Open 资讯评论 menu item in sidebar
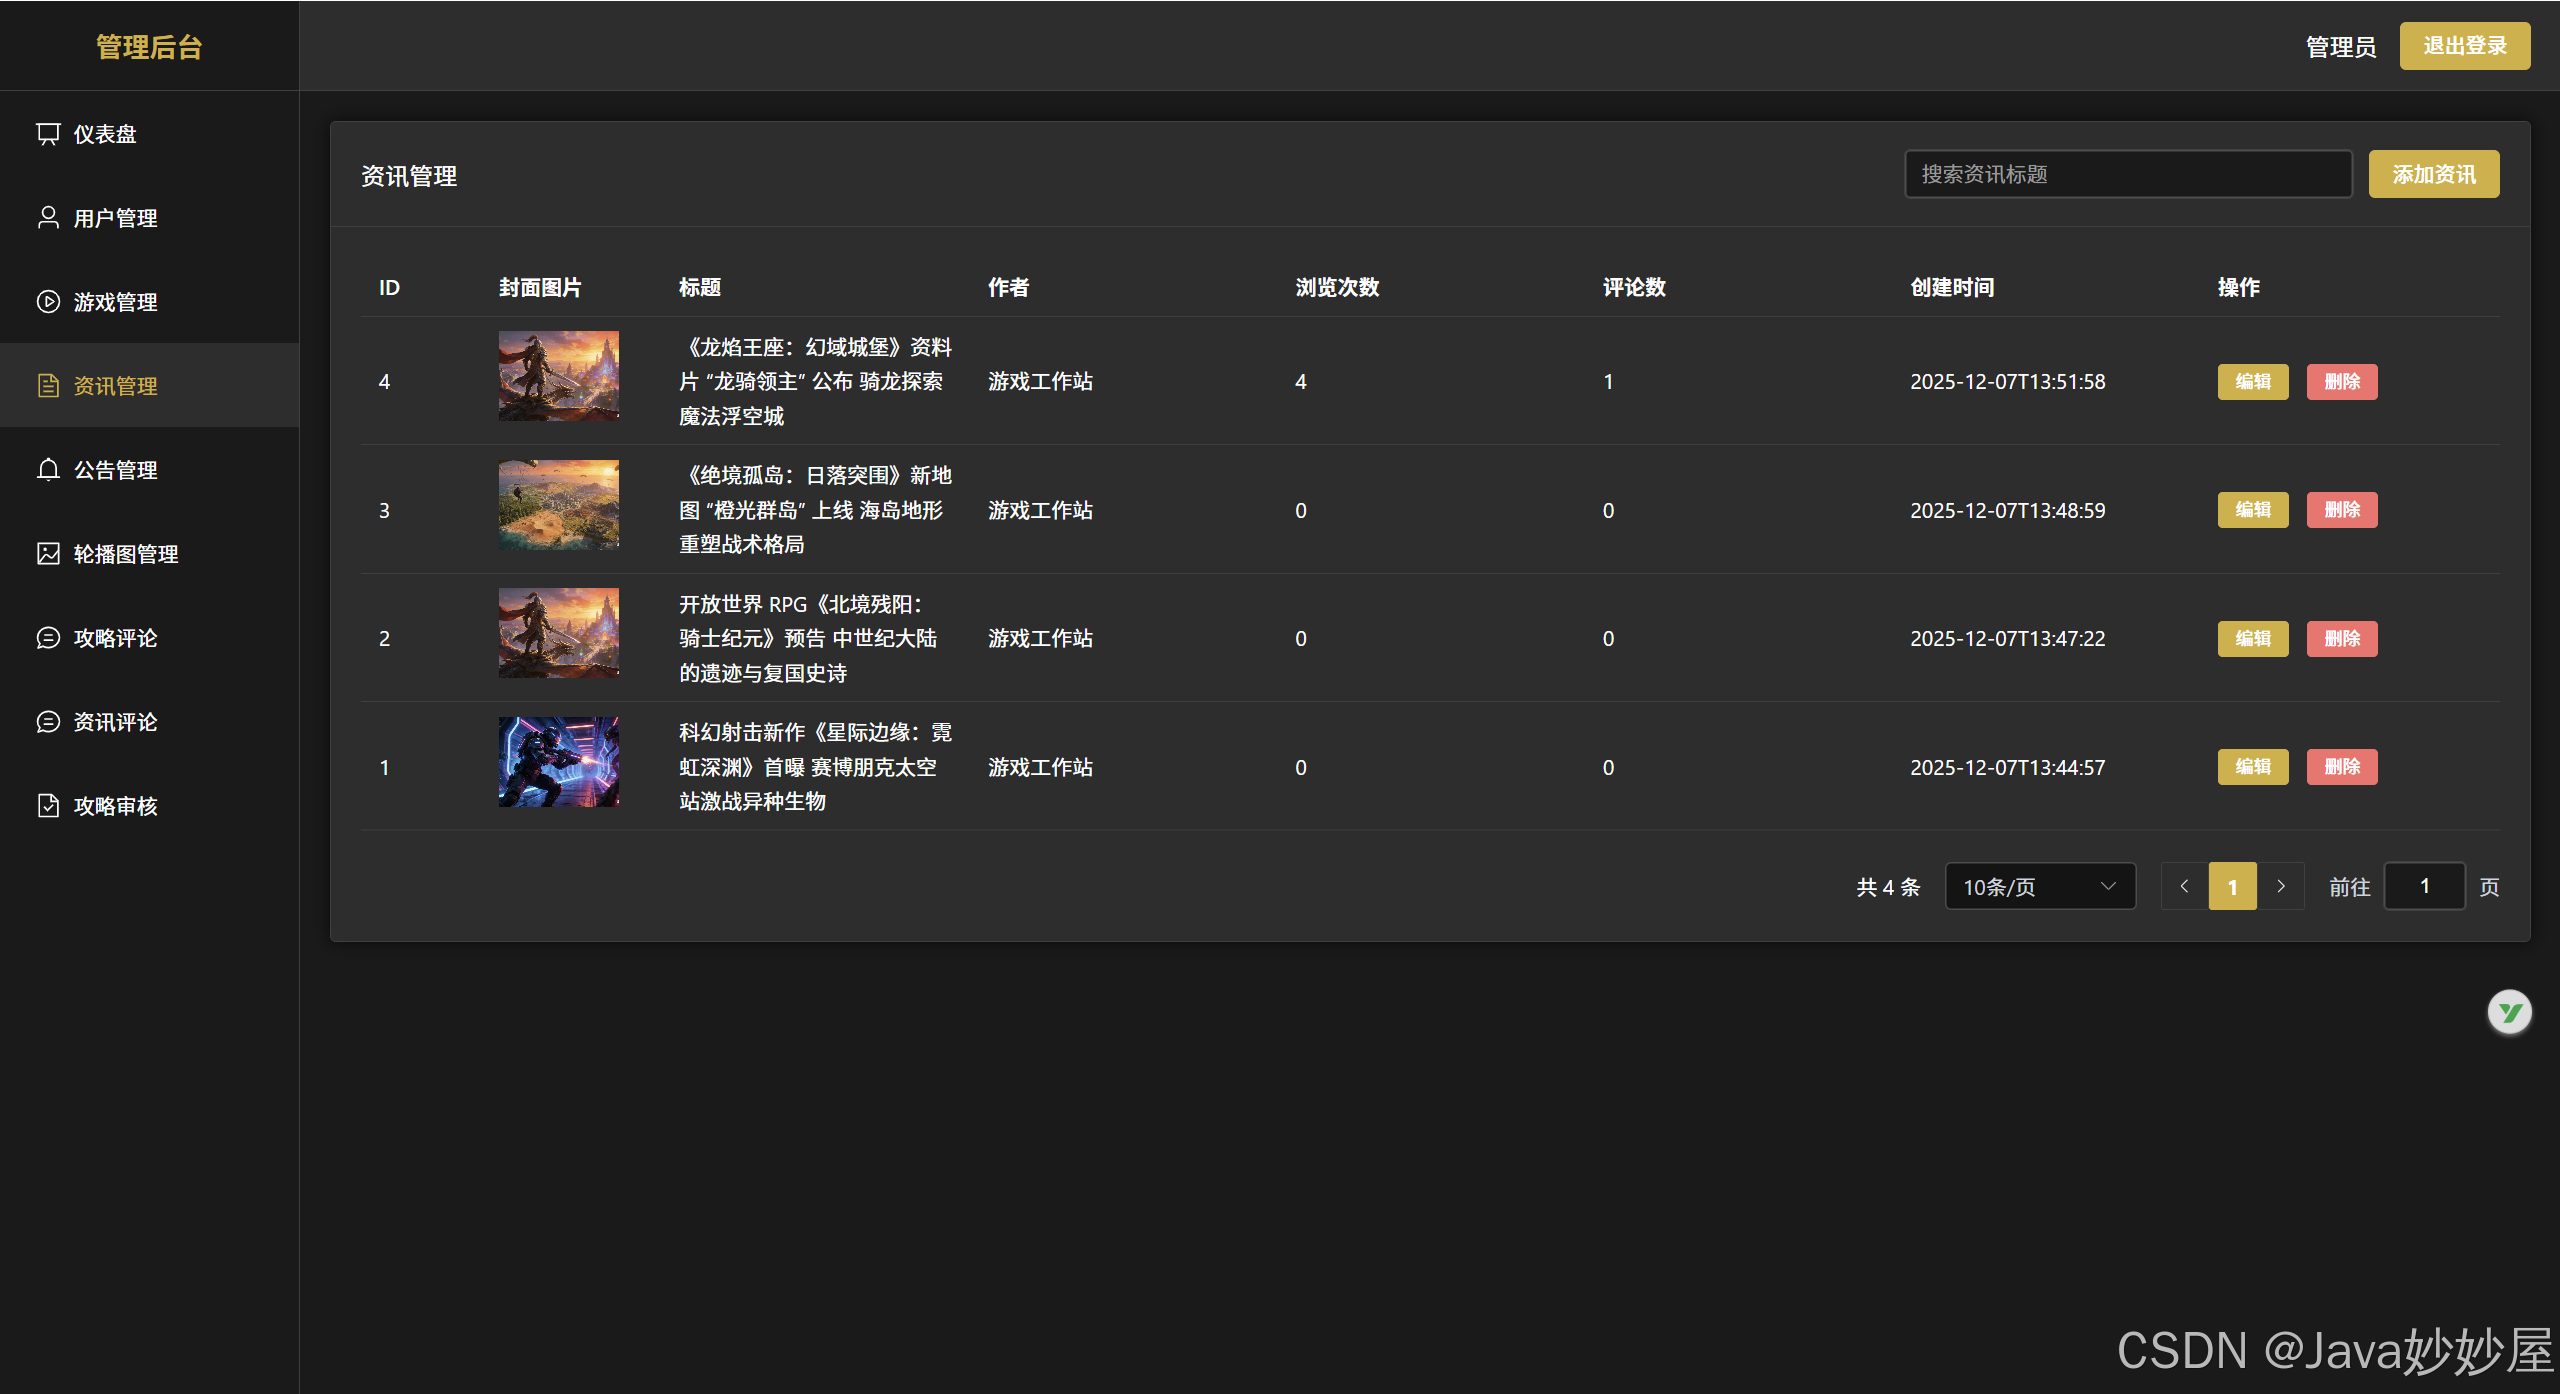This screenshot has height=1394, width=2560. coord(116,722)
